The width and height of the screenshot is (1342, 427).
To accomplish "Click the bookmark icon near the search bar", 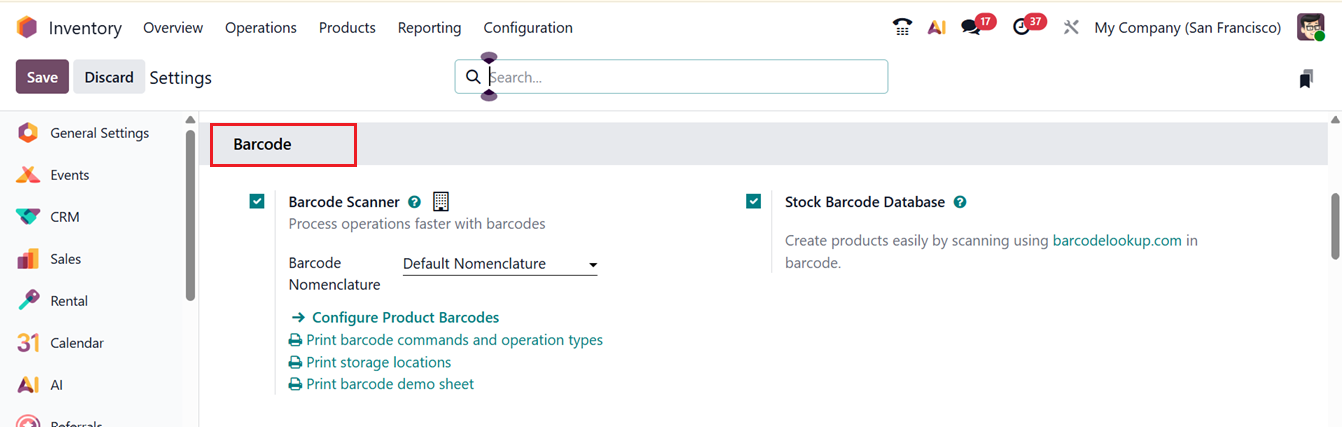I will click(1305, 78).
